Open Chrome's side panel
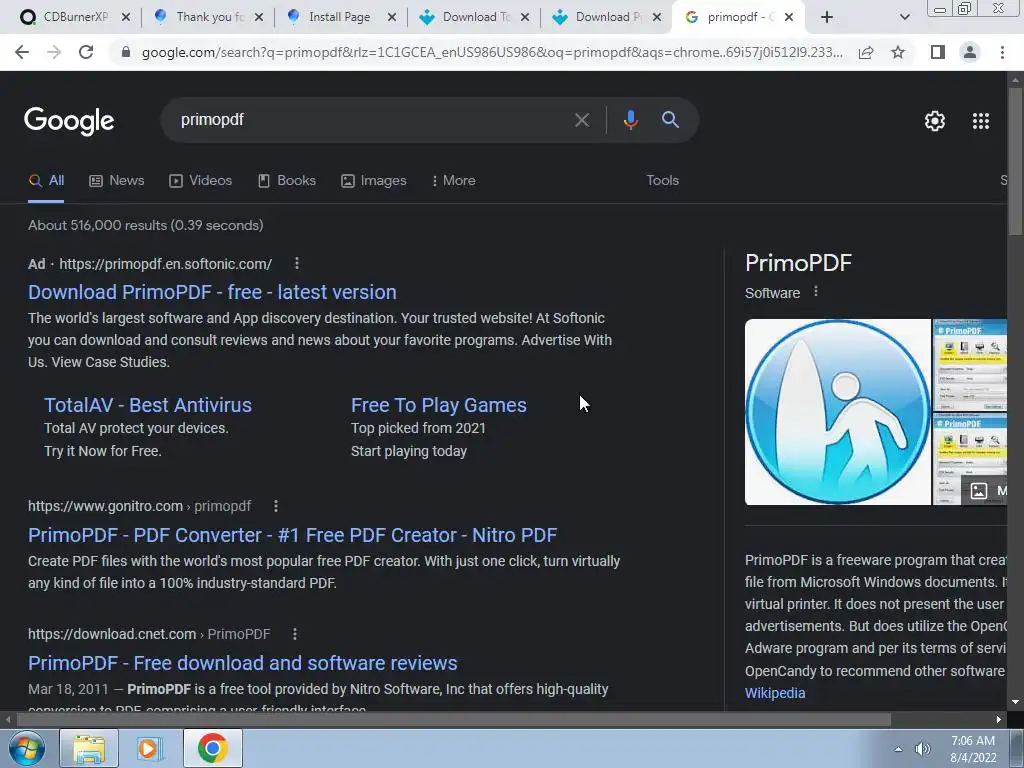 938,52
